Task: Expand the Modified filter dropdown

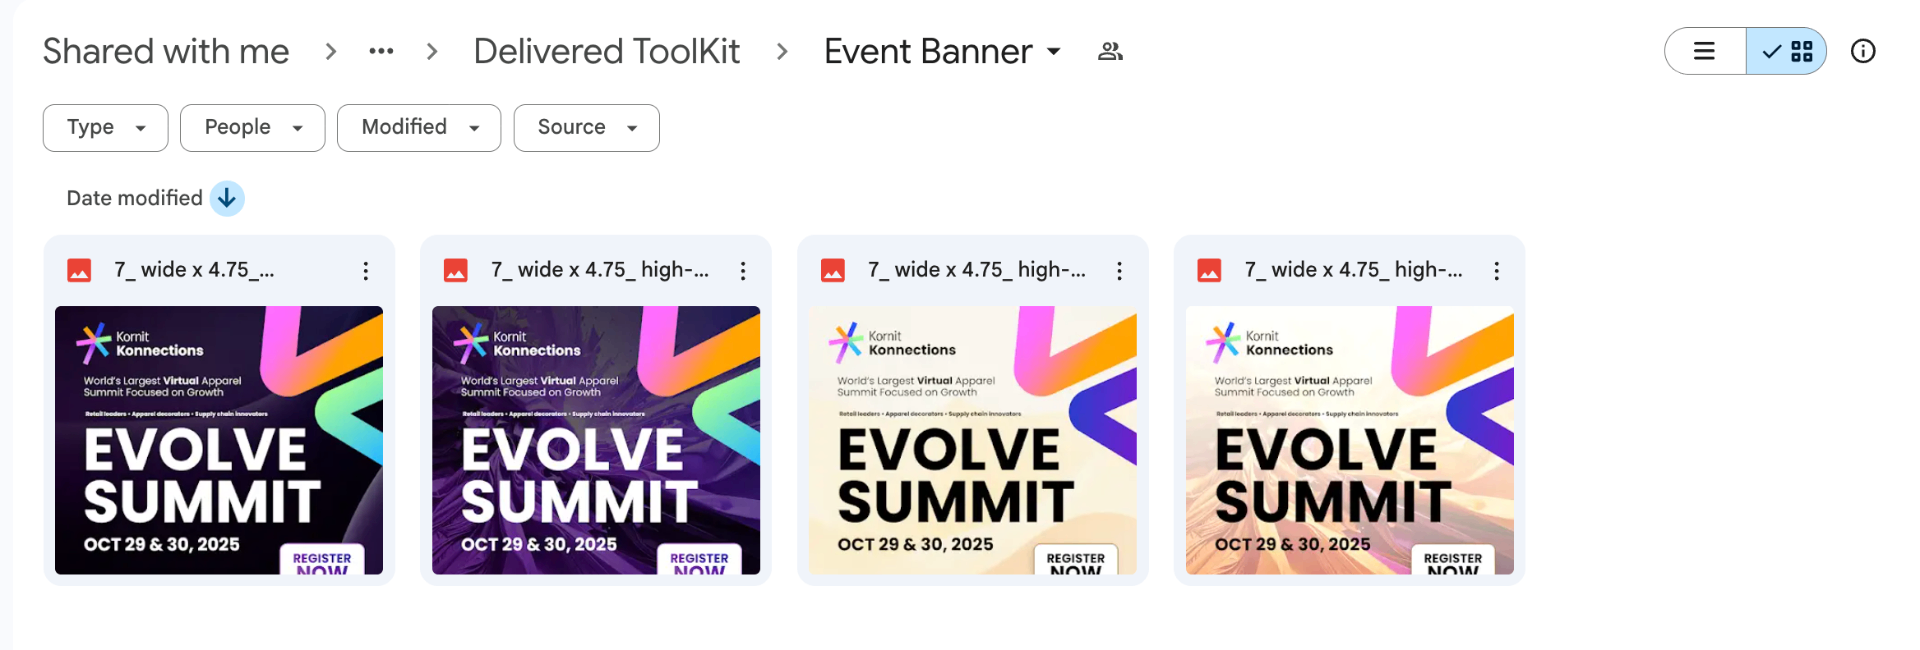Action: point(419,128)
